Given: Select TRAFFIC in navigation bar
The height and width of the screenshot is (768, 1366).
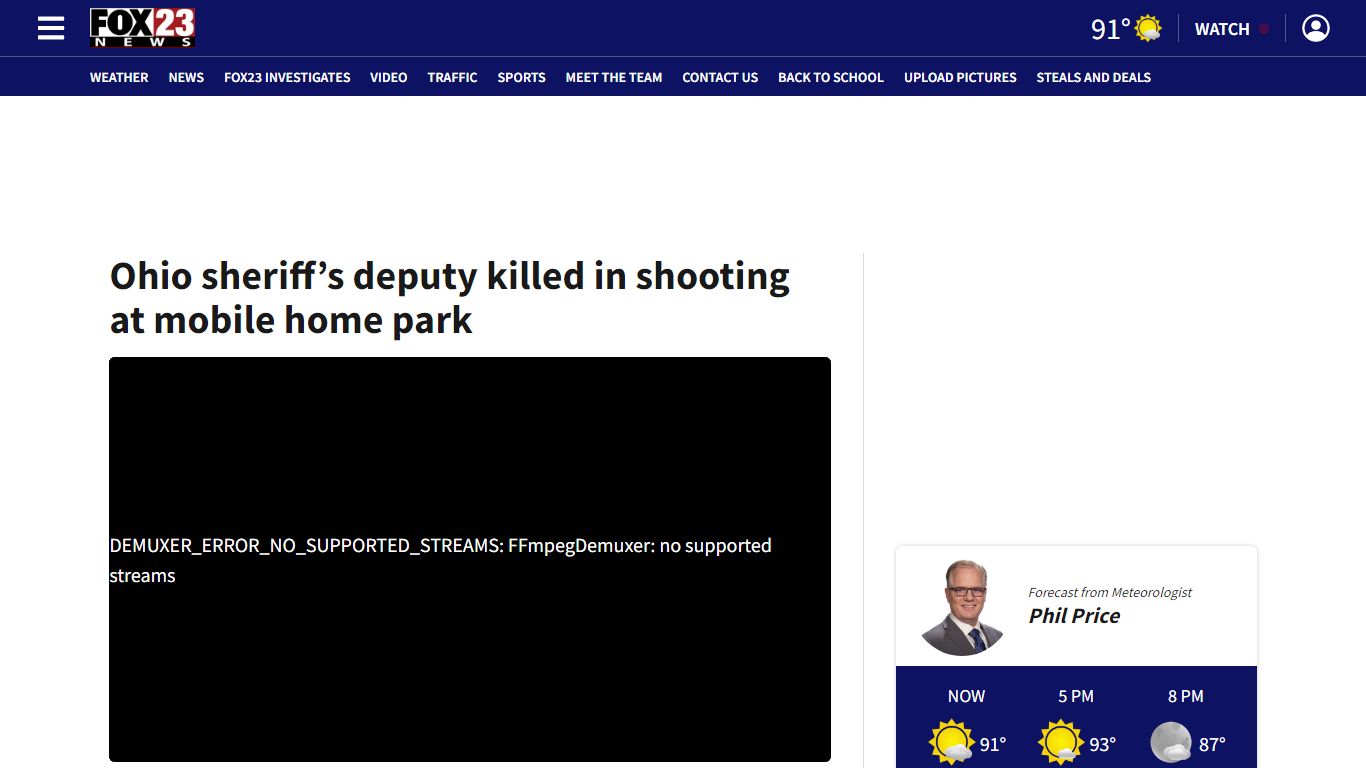Looking at the screenshot, I should [x=452, y=77].
